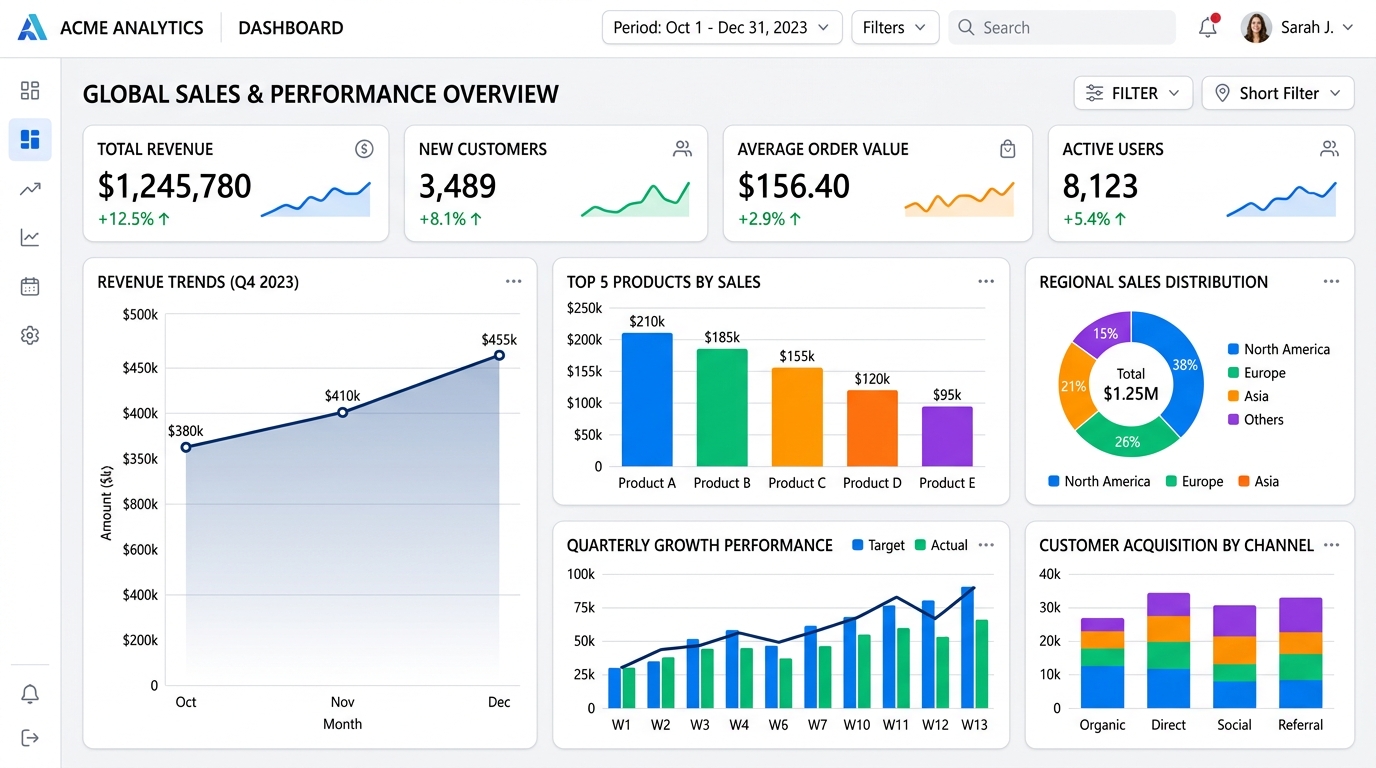Click the Product B $185k bar

722,407
